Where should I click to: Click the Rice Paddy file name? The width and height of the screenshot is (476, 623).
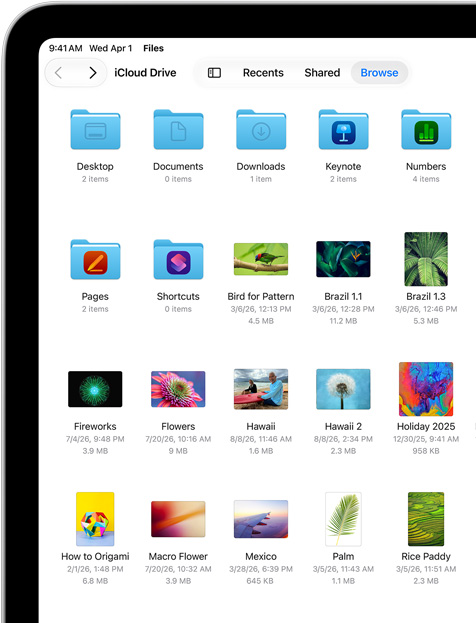[426, 556]
